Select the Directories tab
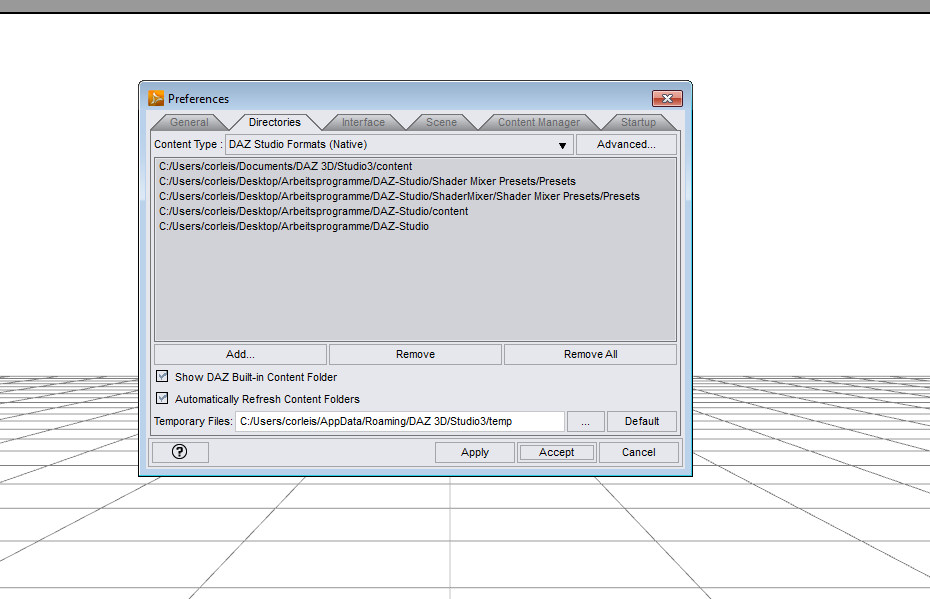 (275, 122)
